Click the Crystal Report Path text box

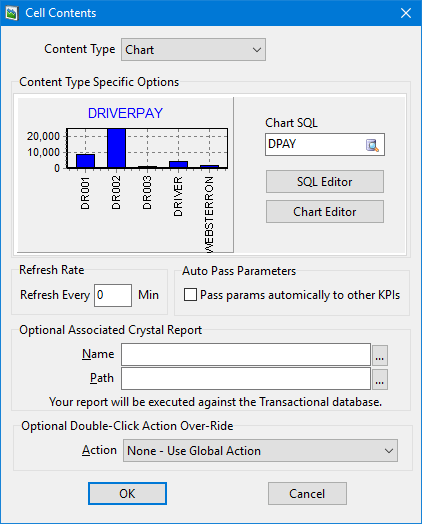pyautogui.click(x=246, y=379)
